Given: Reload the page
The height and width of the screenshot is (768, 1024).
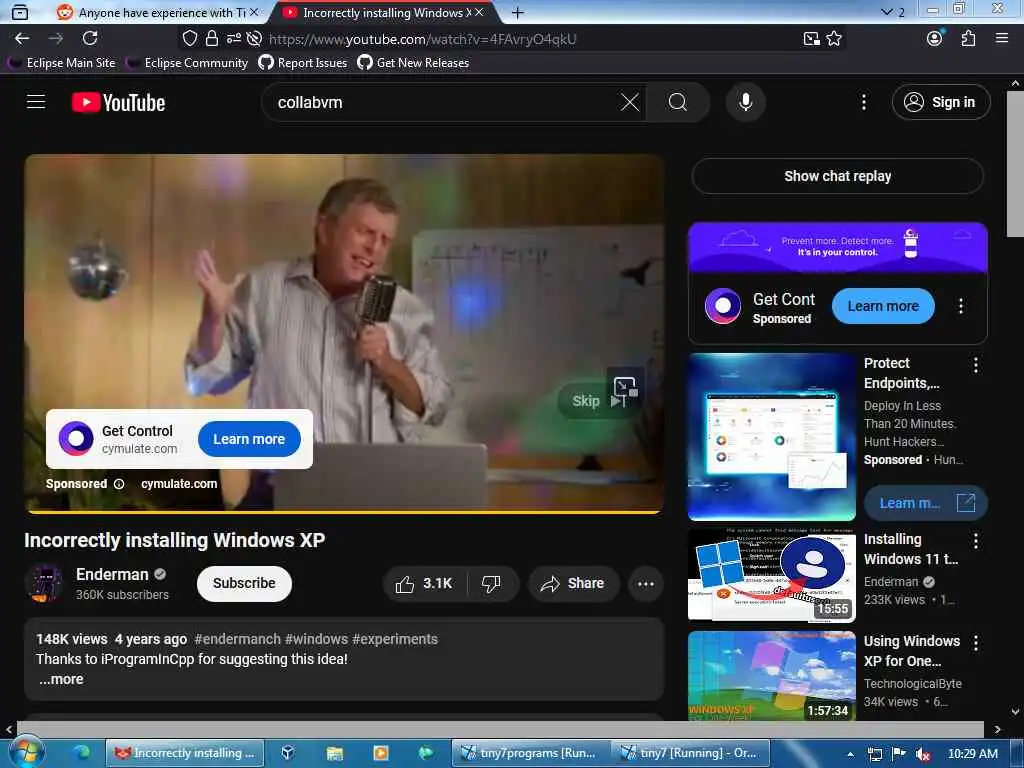Looking at the screenshot, I should tap(90, 39).
